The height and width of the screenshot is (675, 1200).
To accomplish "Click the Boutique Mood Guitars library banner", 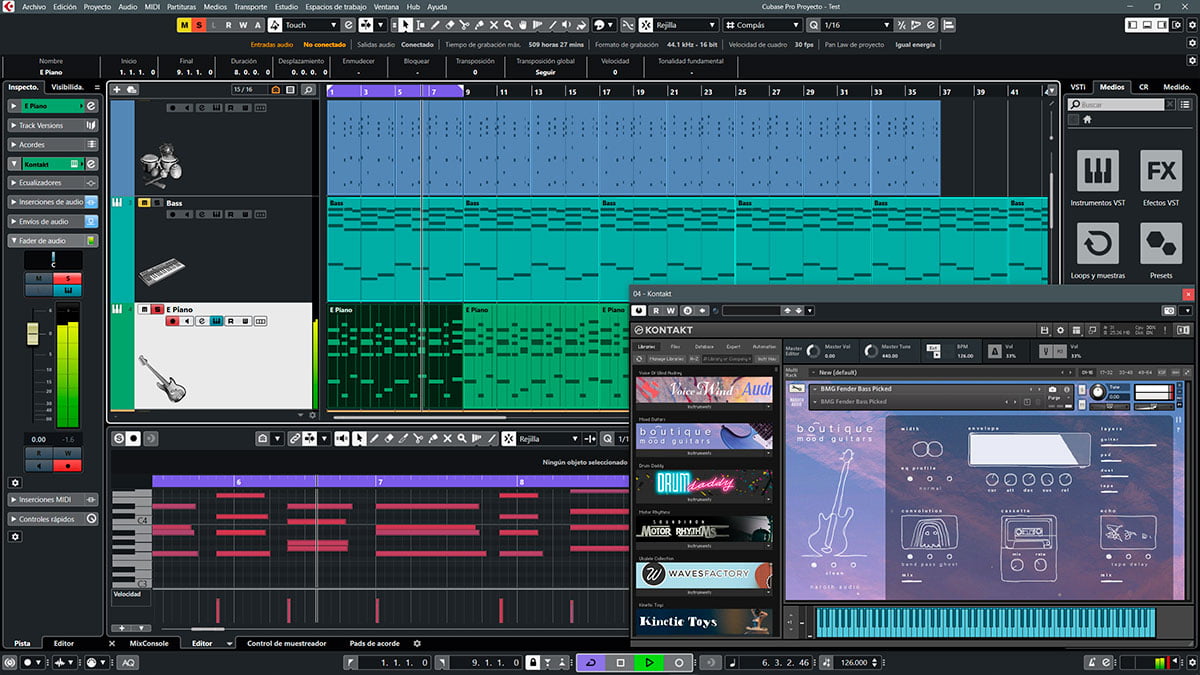I will tap(705, 435).
